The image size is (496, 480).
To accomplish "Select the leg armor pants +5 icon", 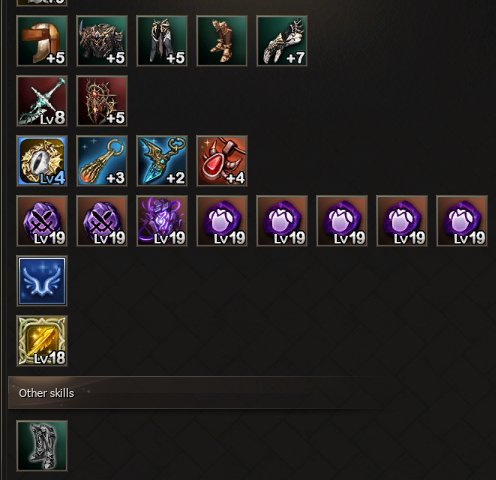I will 162,41.
